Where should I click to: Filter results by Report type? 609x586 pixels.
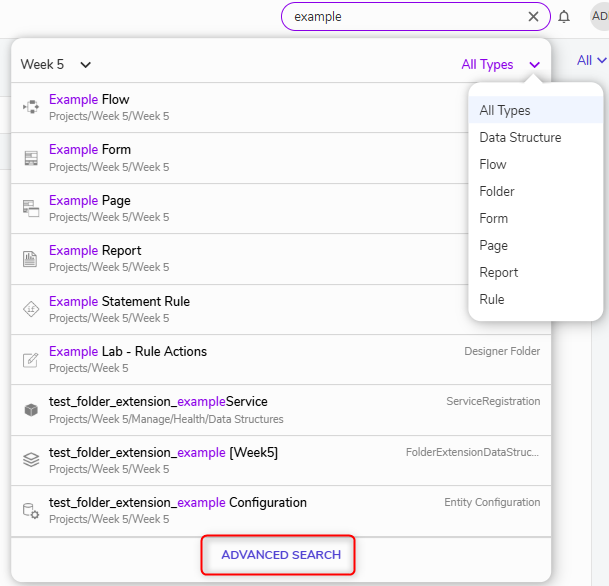click(536, 272)
